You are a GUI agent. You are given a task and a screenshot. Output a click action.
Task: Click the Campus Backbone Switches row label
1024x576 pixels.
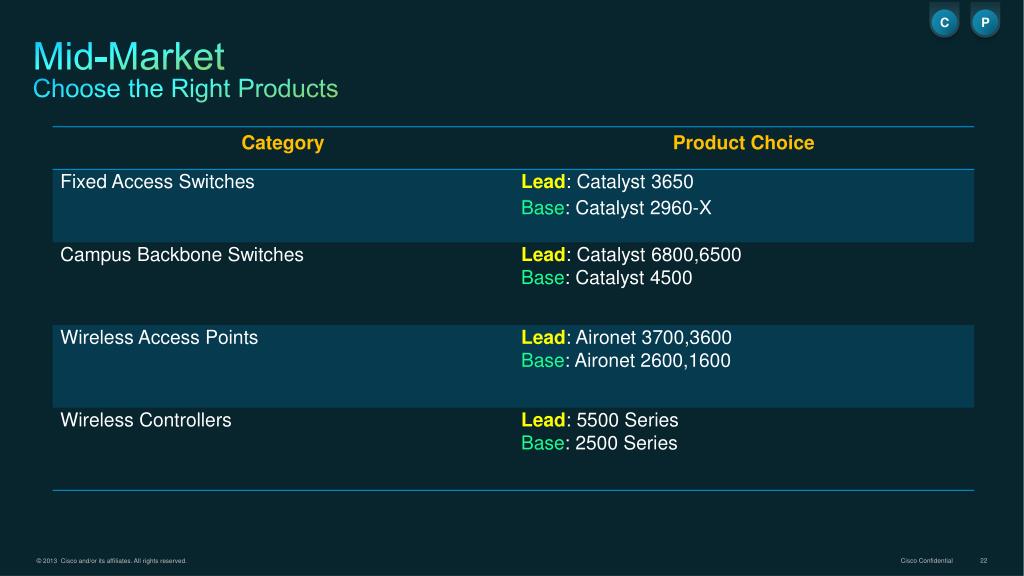pos(182,255)
